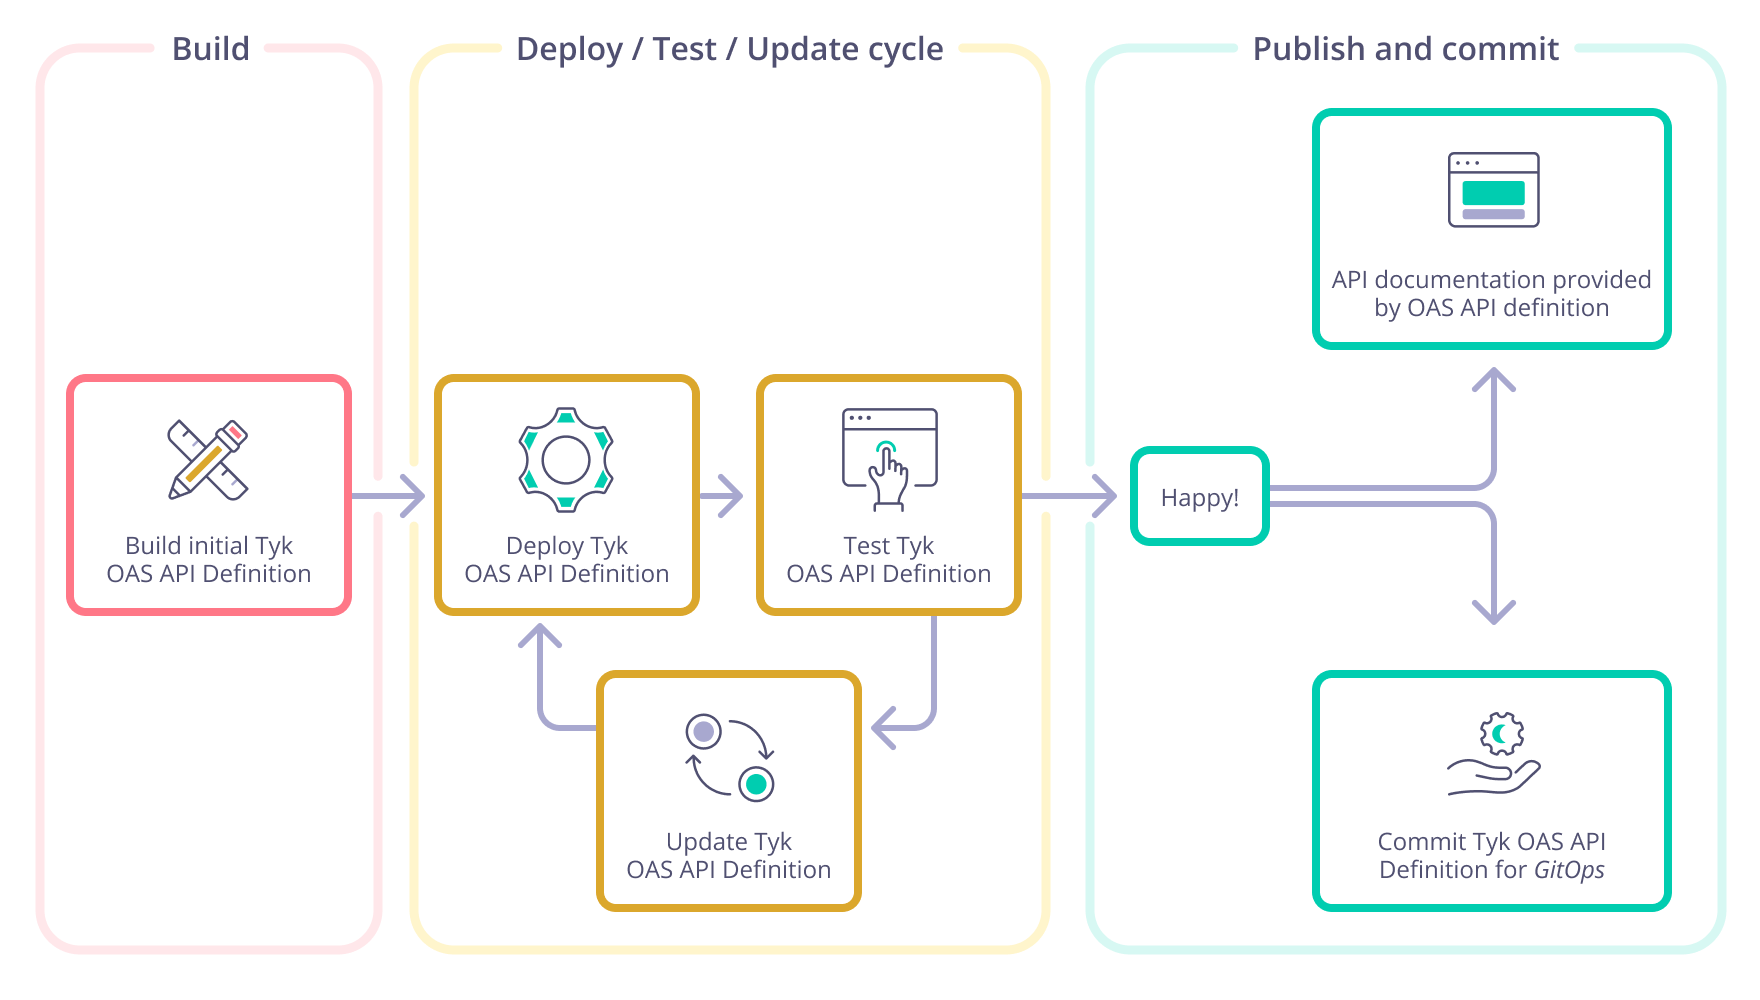Select the Build section header
The height and width of the screenshot is (1000, 1760).
click(210, 48)
